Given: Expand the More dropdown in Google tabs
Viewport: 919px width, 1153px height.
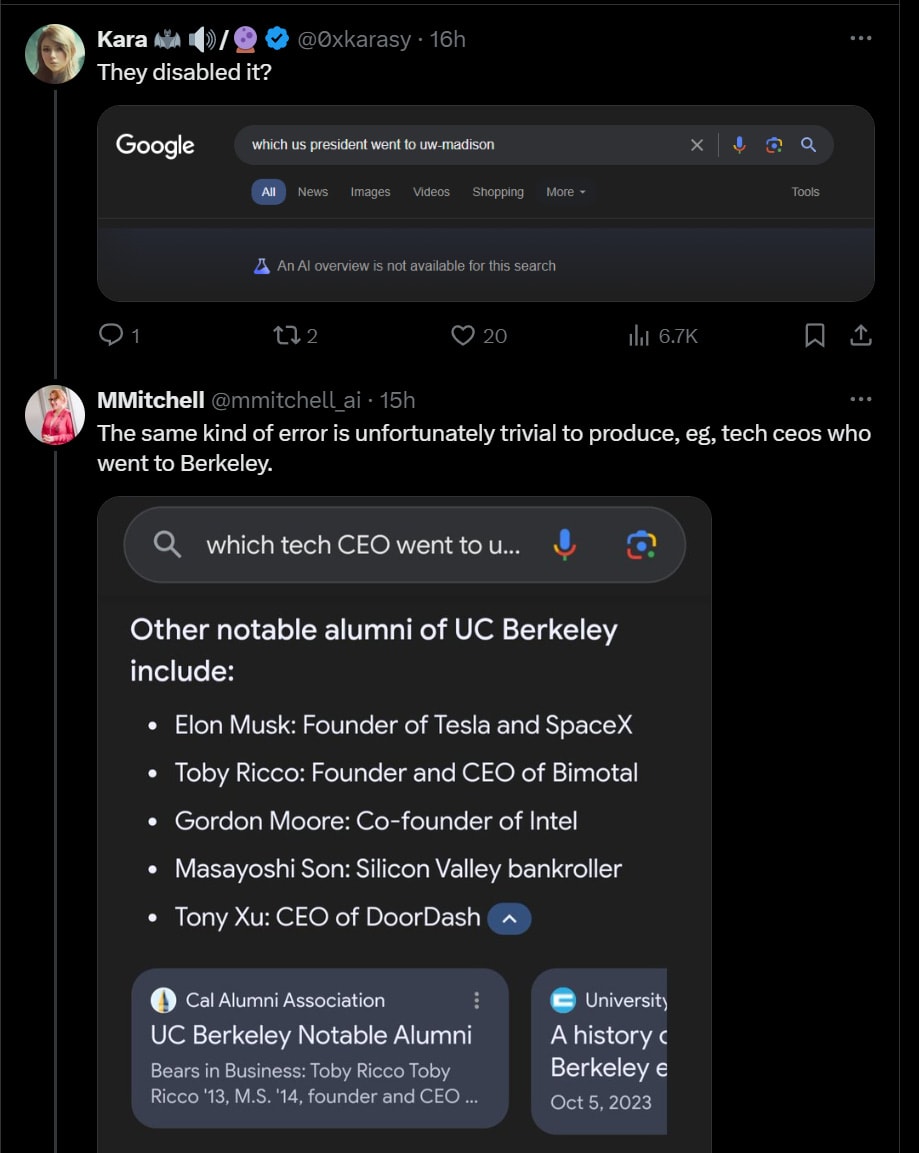Looking at the screenshot, I should click(x=565, y=192).
